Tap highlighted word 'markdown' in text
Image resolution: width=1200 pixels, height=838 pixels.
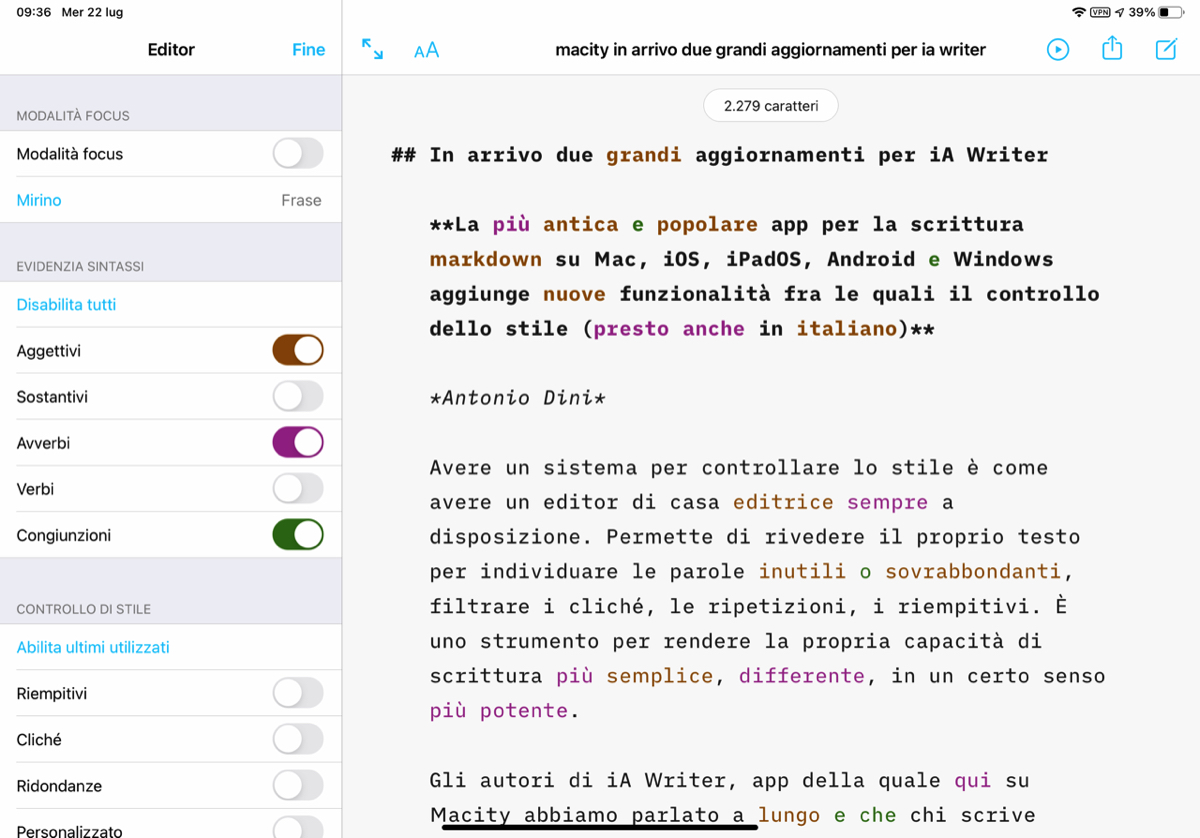(485, 259)
